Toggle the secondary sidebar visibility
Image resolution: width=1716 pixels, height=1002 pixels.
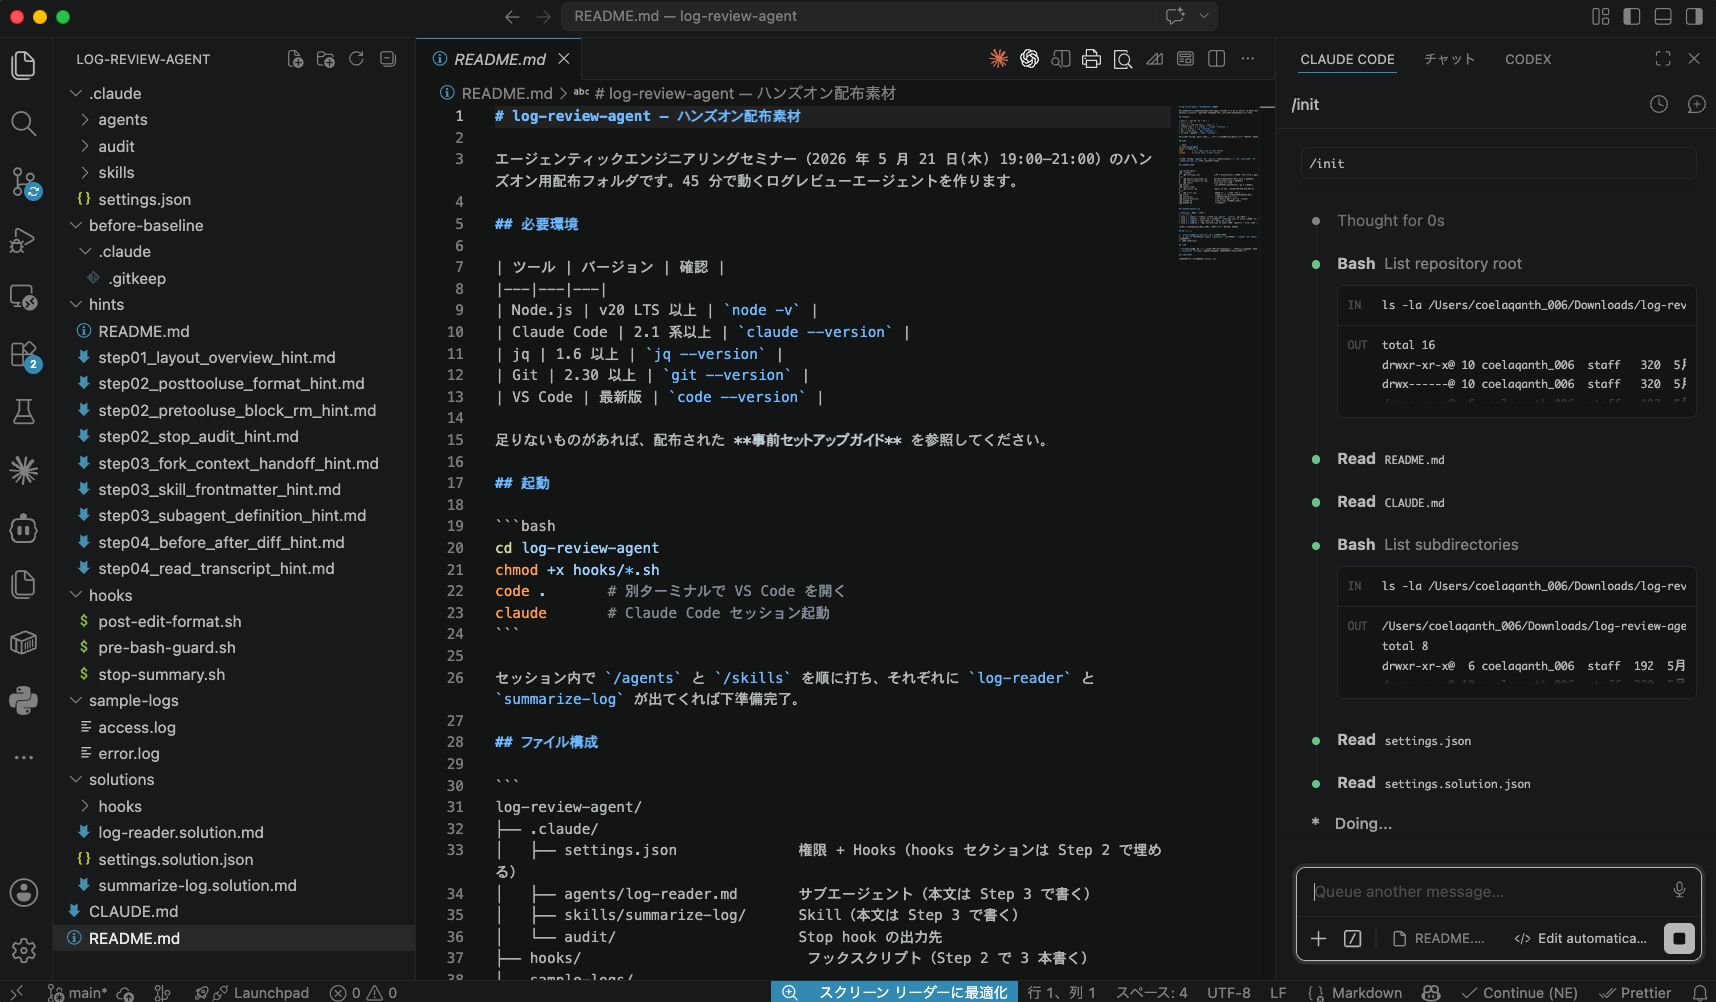1694,16
